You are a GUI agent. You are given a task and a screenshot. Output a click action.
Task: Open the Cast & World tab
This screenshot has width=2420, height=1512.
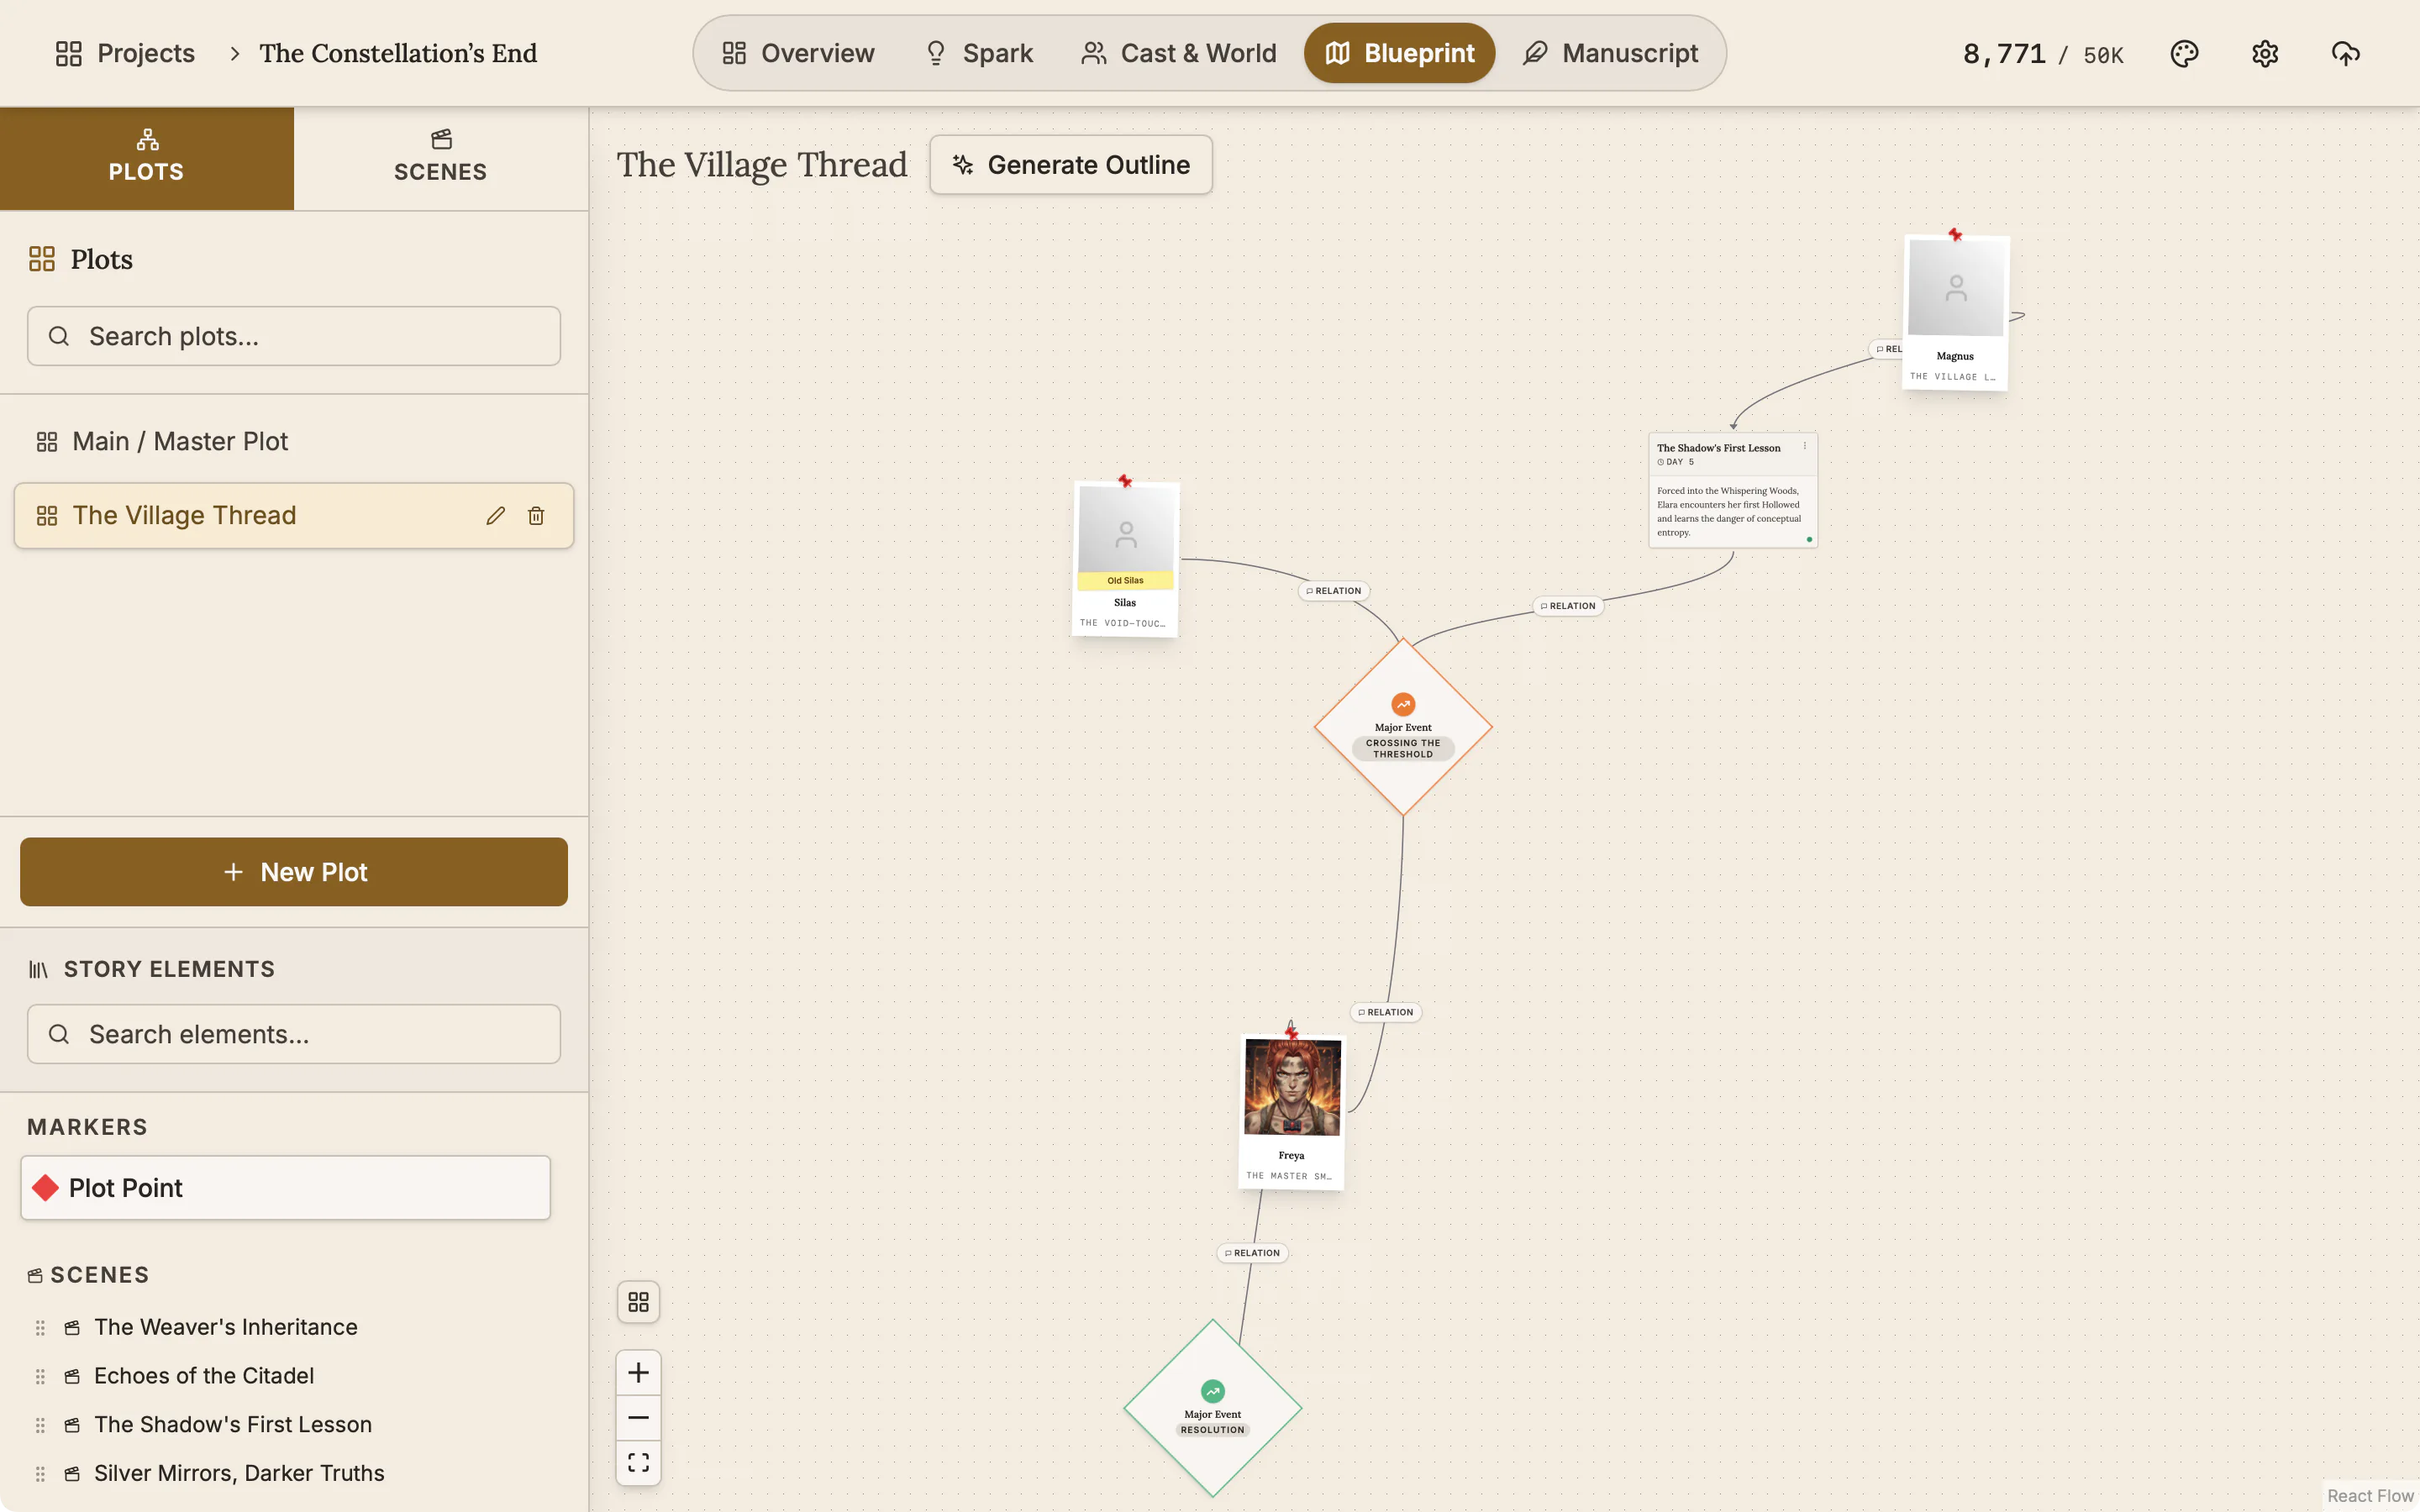[x=1178, y=53]
